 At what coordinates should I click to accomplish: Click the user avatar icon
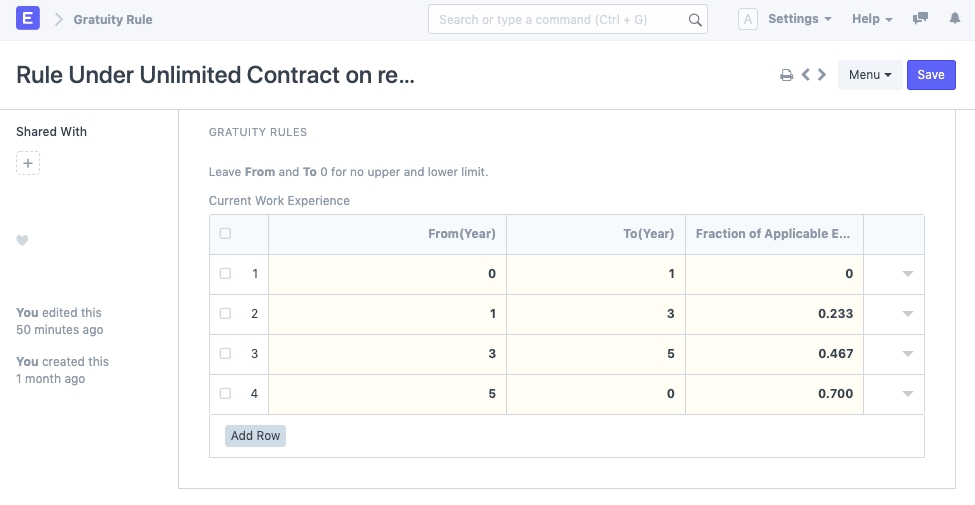pos(747,19)
